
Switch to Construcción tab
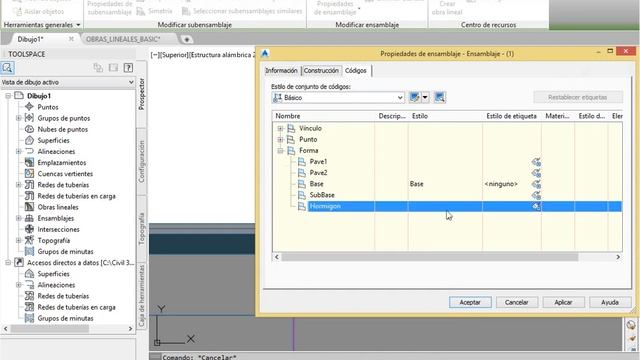click(x=321, y=71)
